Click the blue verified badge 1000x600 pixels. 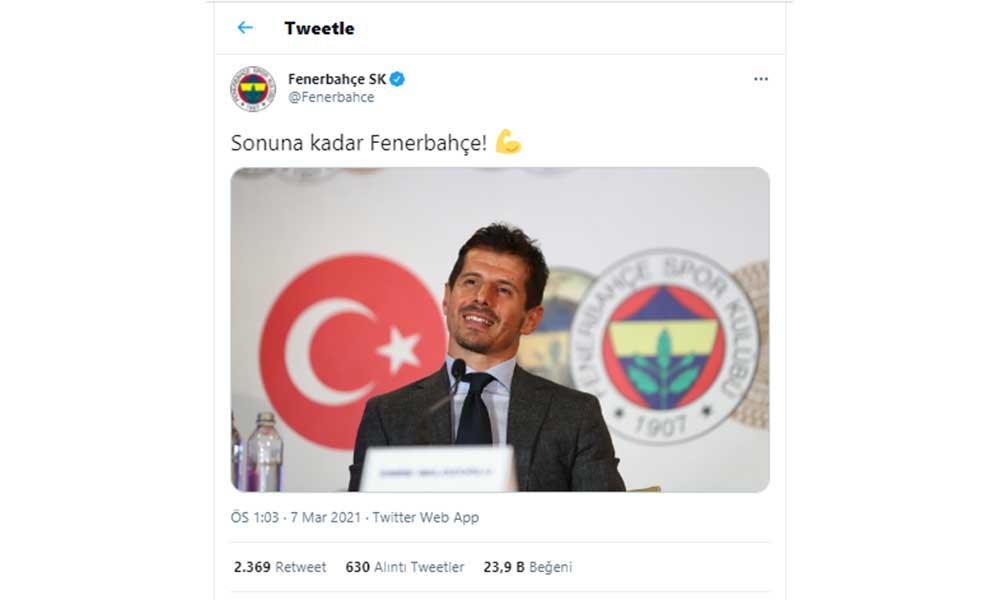click(397, 79)
